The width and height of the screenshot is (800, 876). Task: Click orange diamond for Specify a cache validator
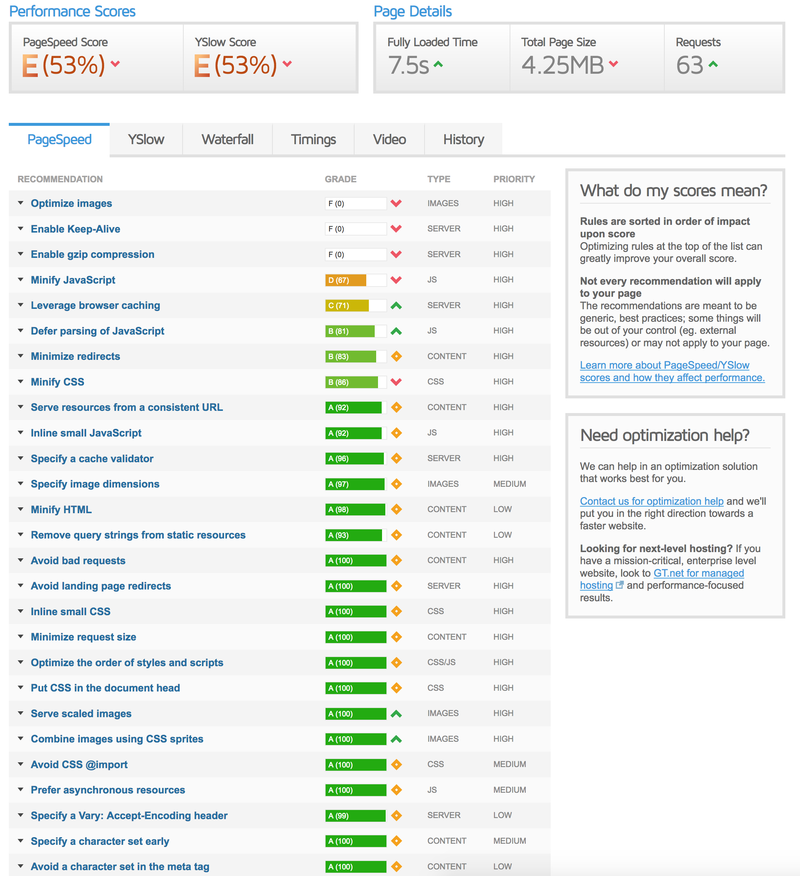coord(396,459)
